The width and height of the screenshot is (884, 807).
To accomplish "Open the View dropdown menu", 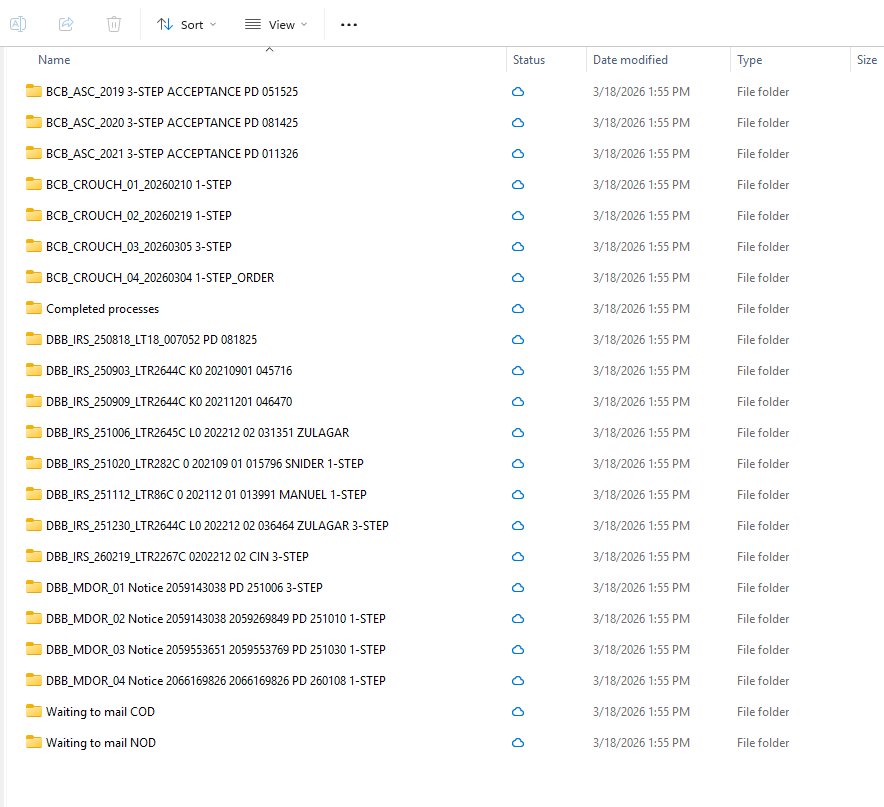I will click(x=276, y=25).
